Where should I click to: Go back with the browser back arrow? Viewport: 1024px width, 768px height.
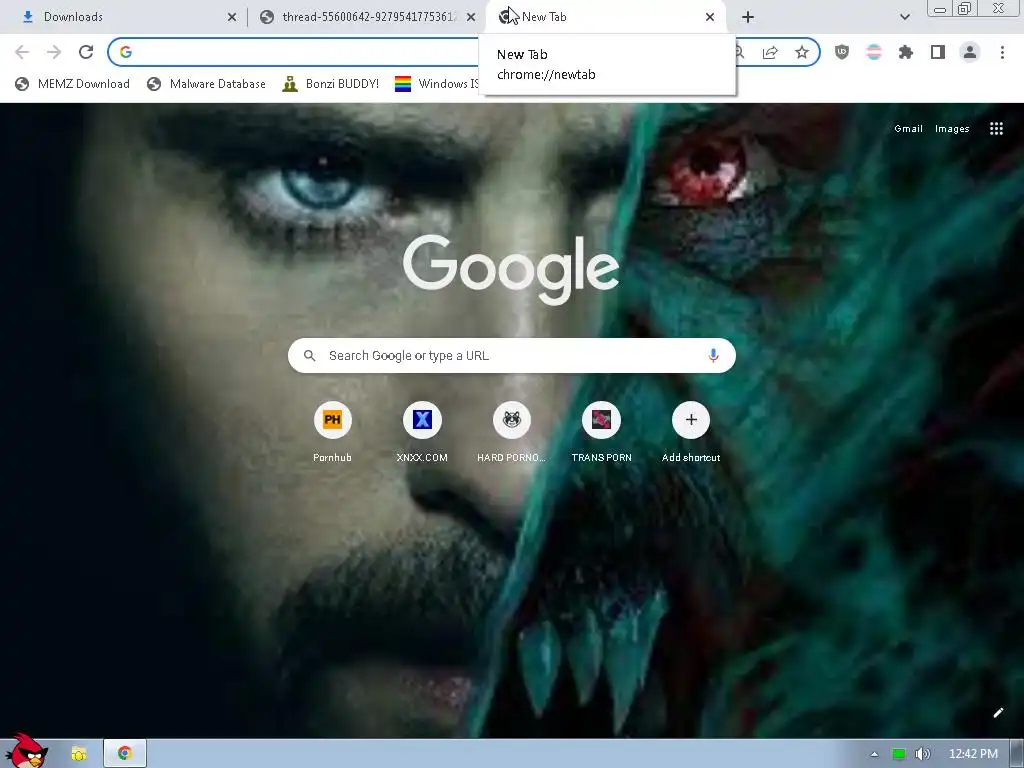point(22,52)
